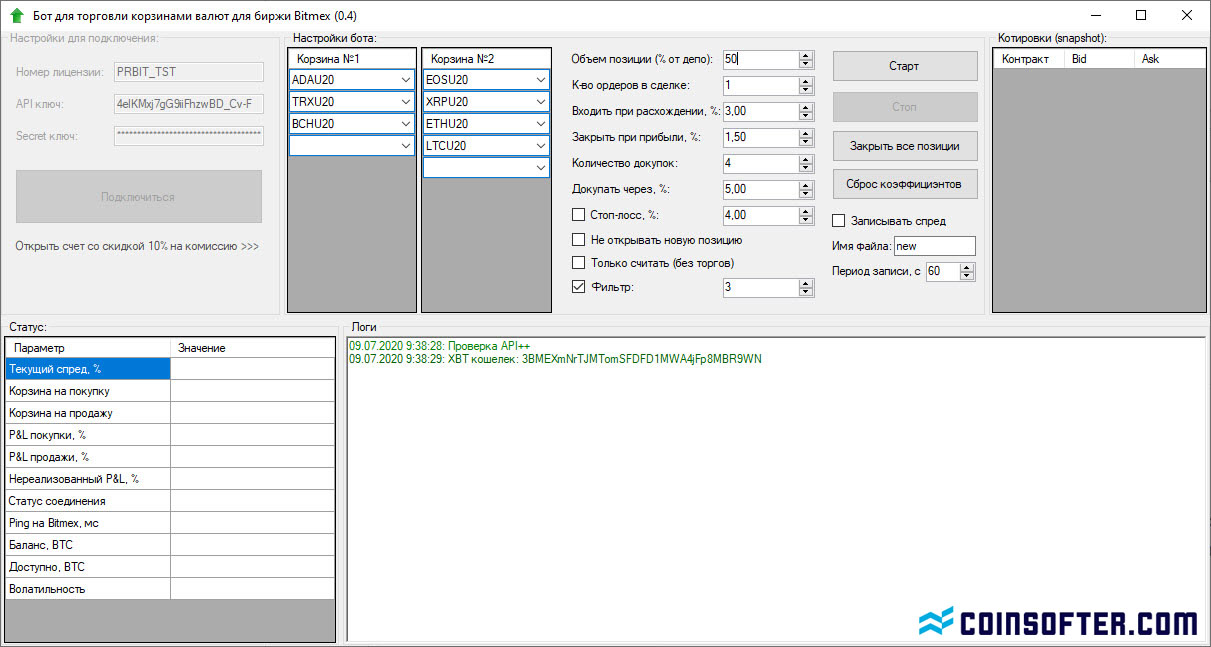Click the Параметр column header
This screenshot has height=647, width=1211.
pyautogui.click(x=88, y=348)
